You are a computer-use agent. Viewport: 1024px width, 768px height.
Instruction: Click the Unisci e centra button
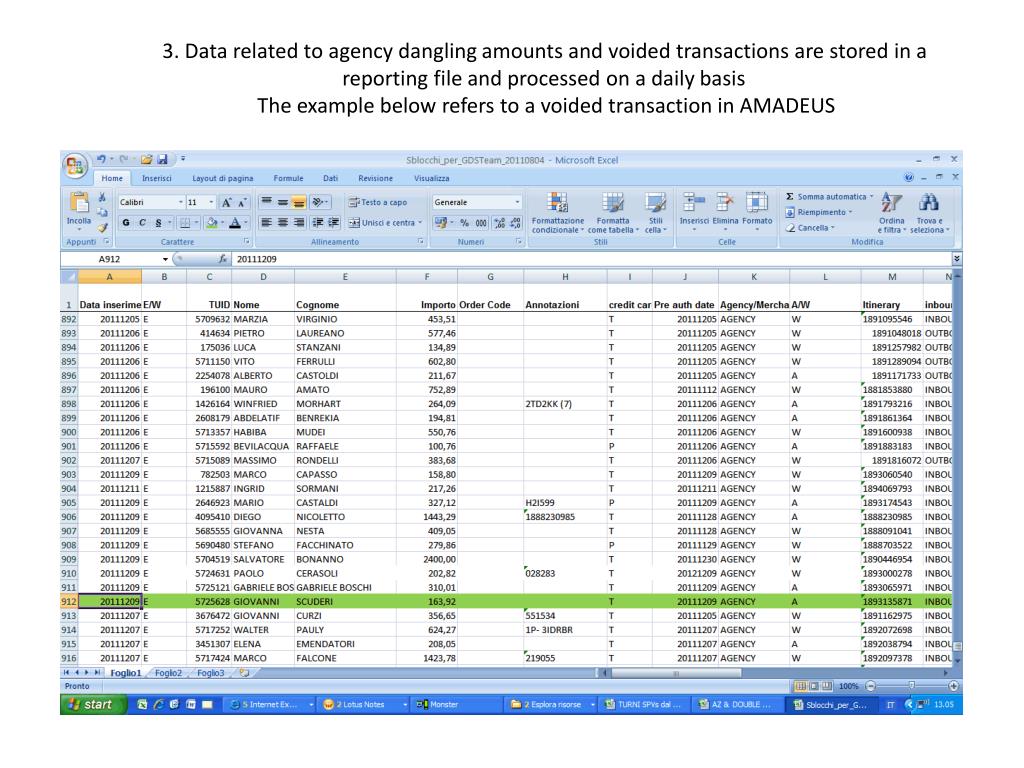386,223
